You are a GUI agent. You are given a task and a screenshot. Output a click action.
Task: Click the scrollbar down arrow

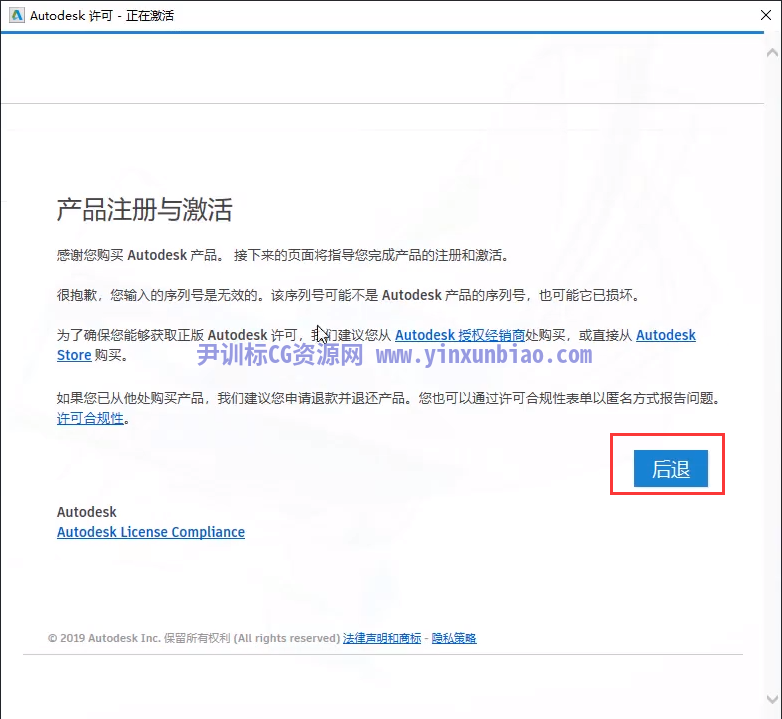pos(772,699)
